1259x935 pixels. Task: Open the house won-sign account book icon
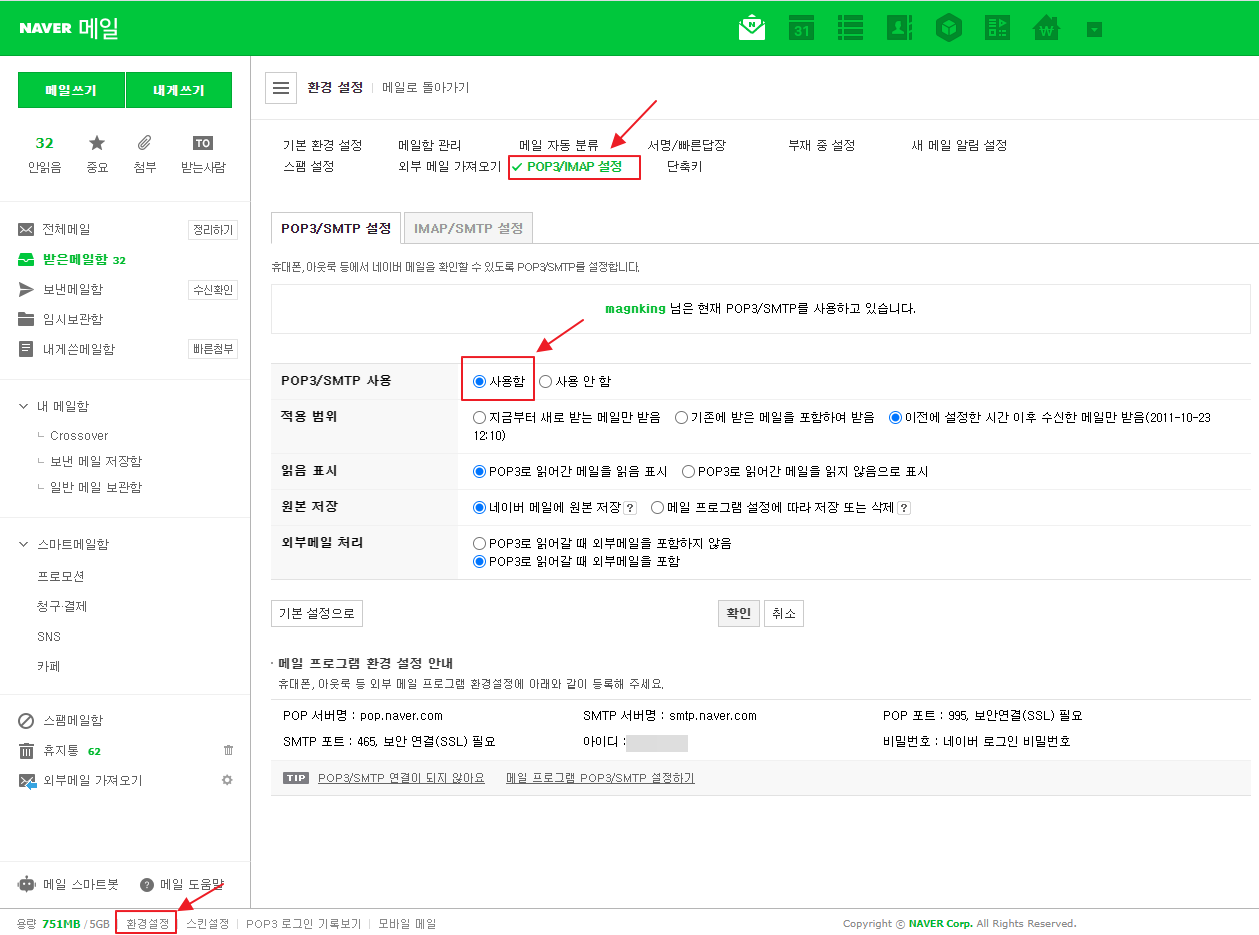(x=1046, y=28)
